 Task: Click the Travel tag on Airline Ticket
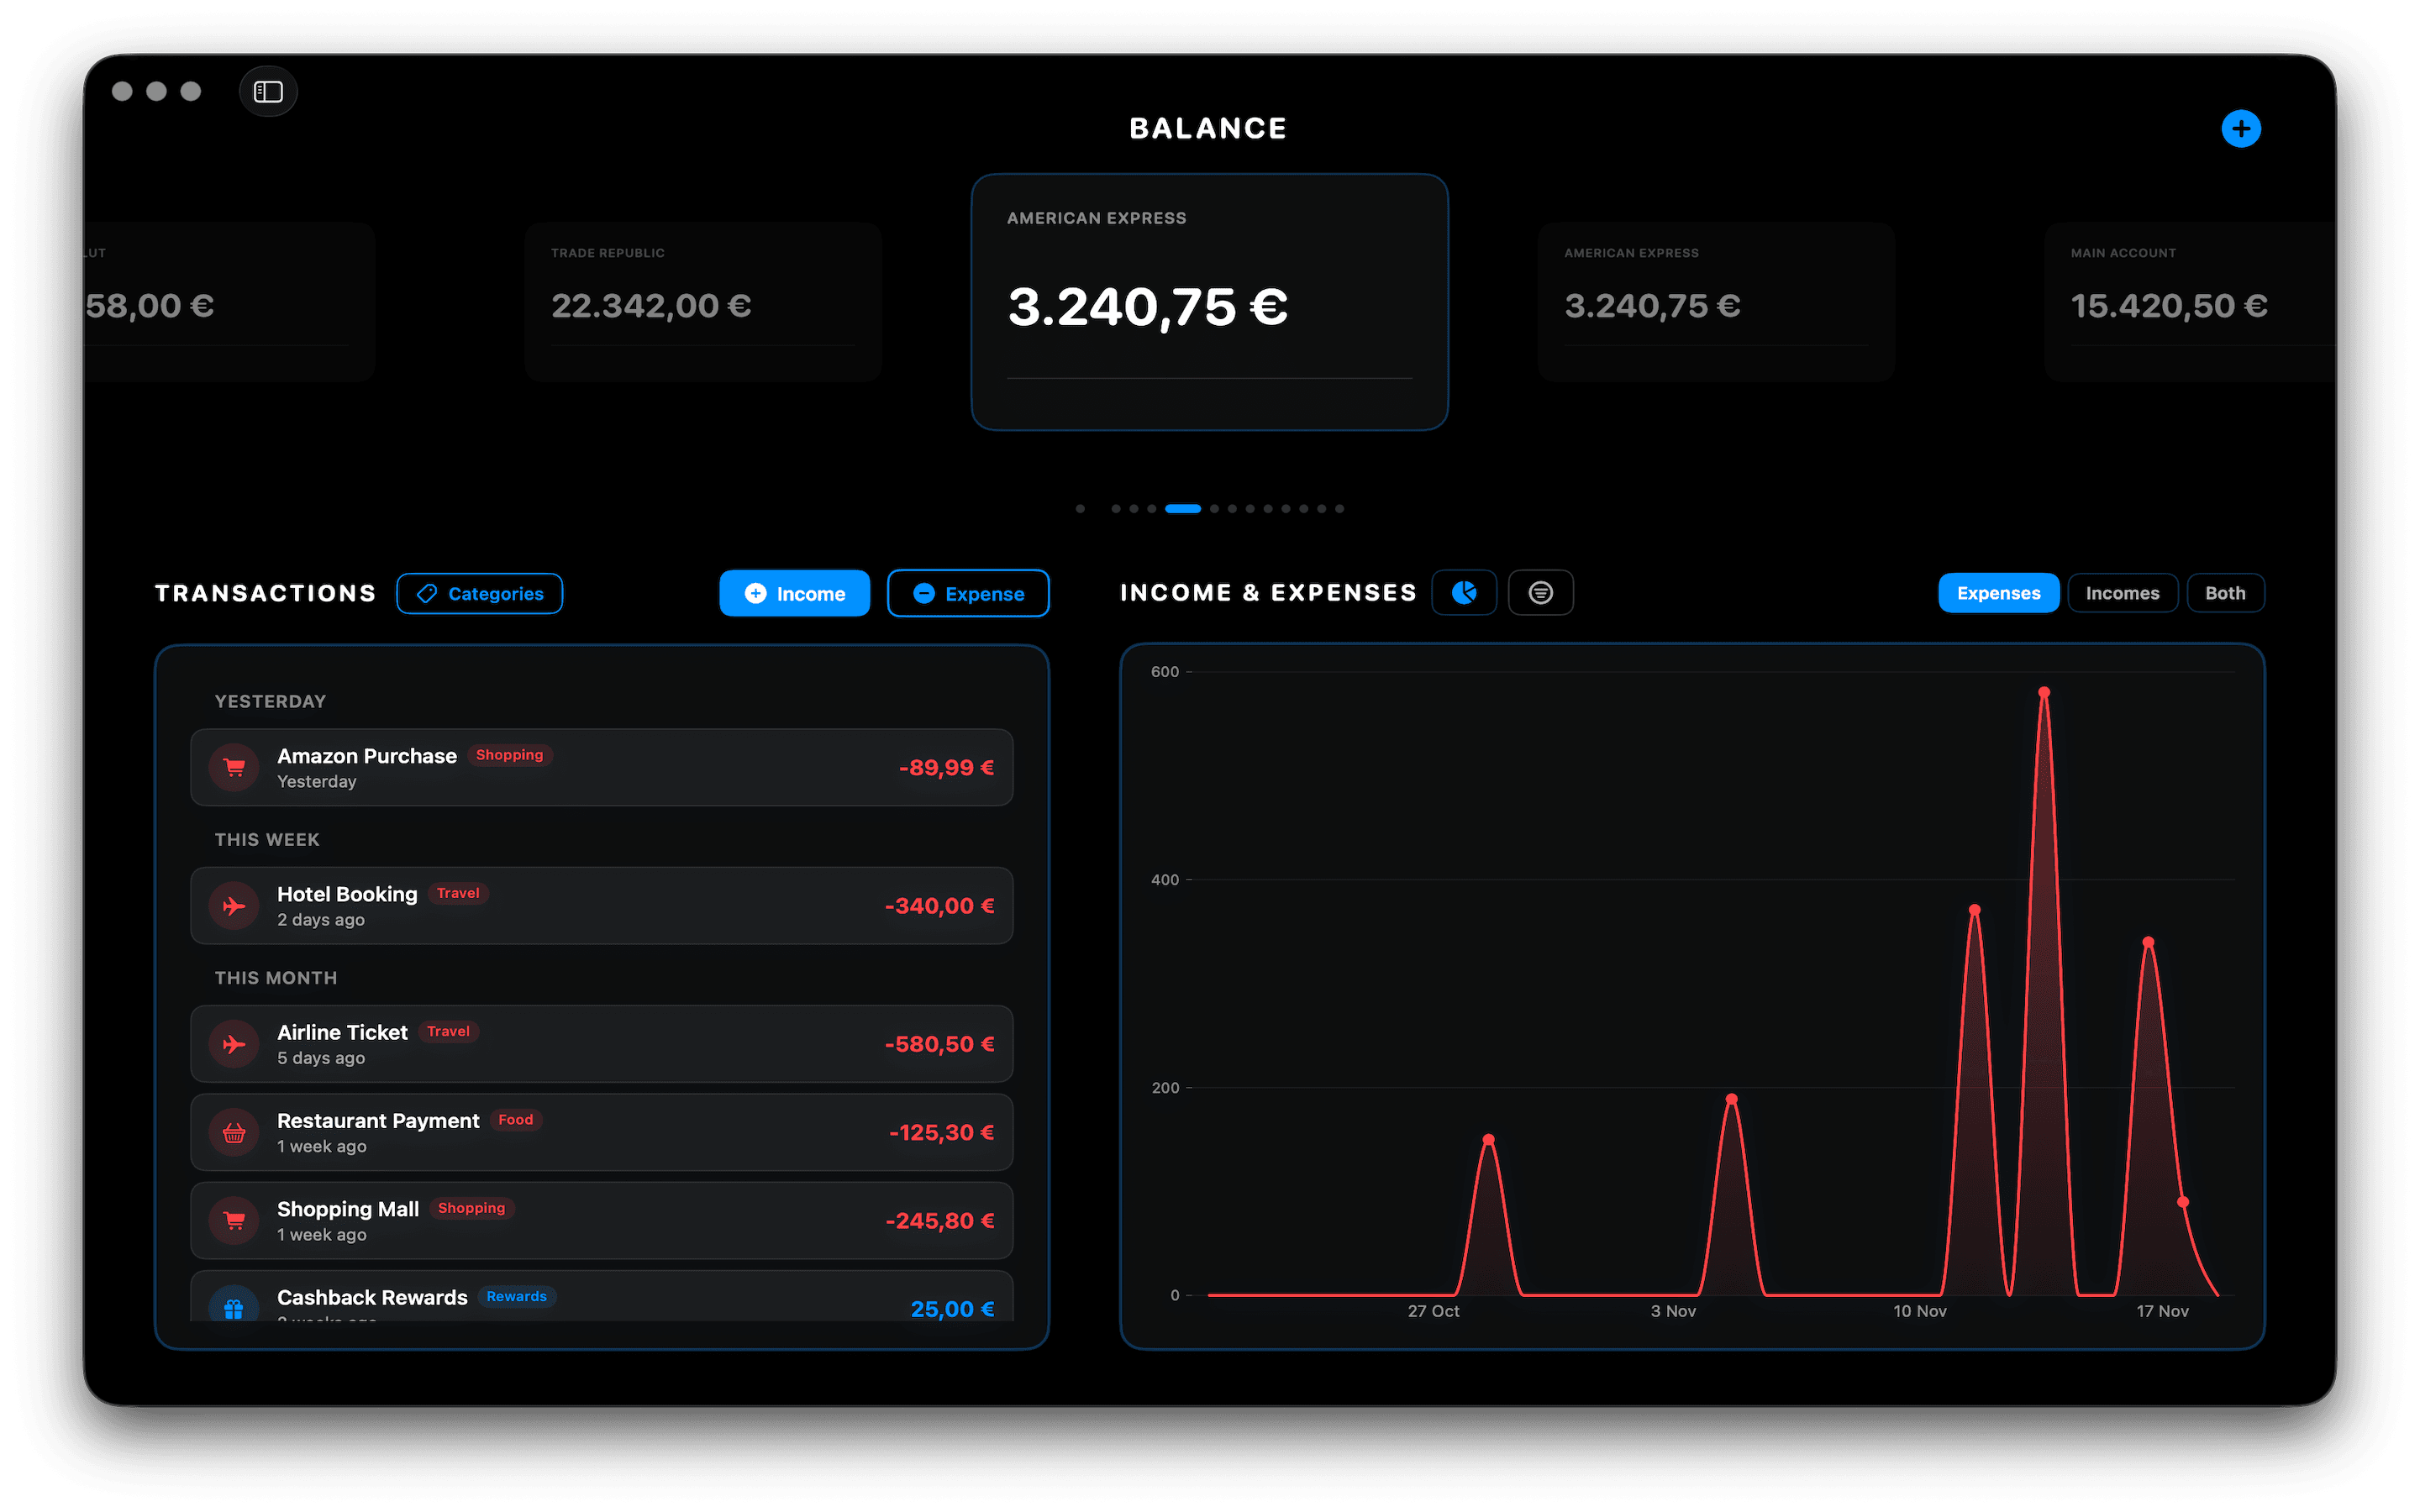(x=448, y=1031)
